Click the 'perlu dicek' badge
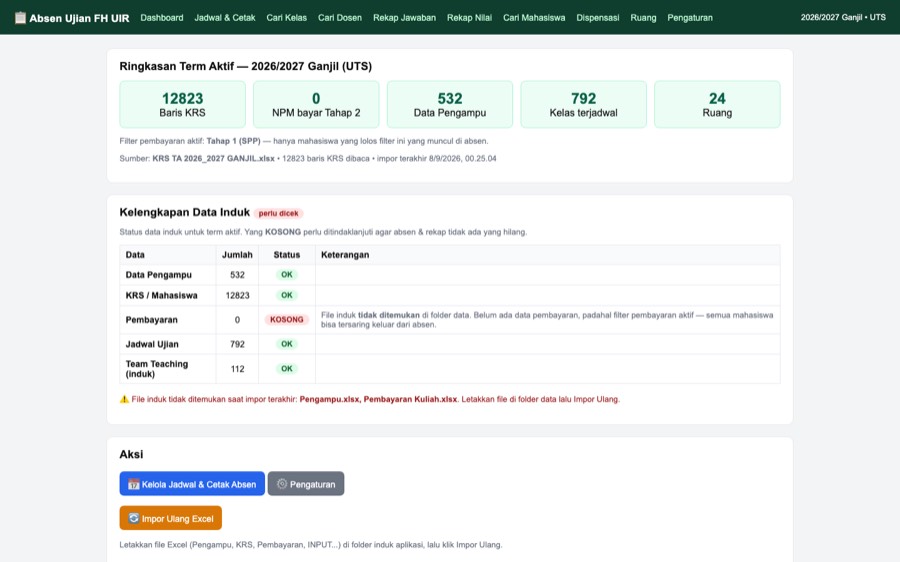The height and width of the screenshot is (562, 900). coord(278,214)
